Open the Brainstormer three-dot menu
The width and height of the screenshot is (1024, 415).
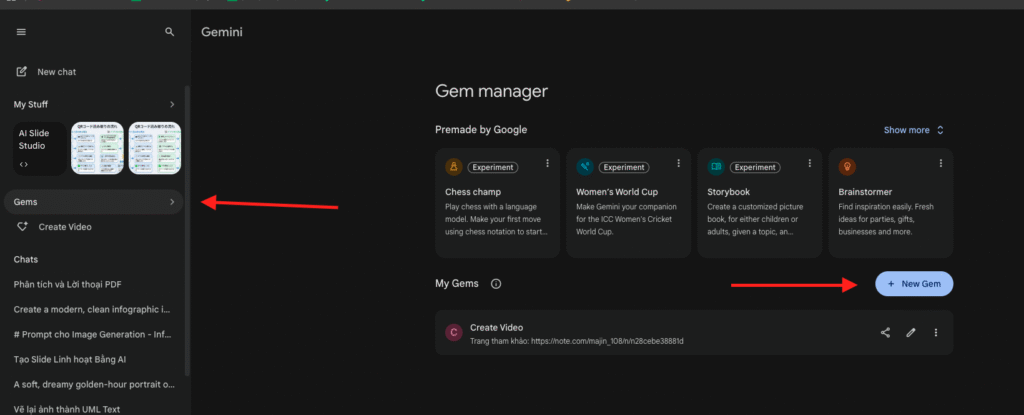point(940,163)
